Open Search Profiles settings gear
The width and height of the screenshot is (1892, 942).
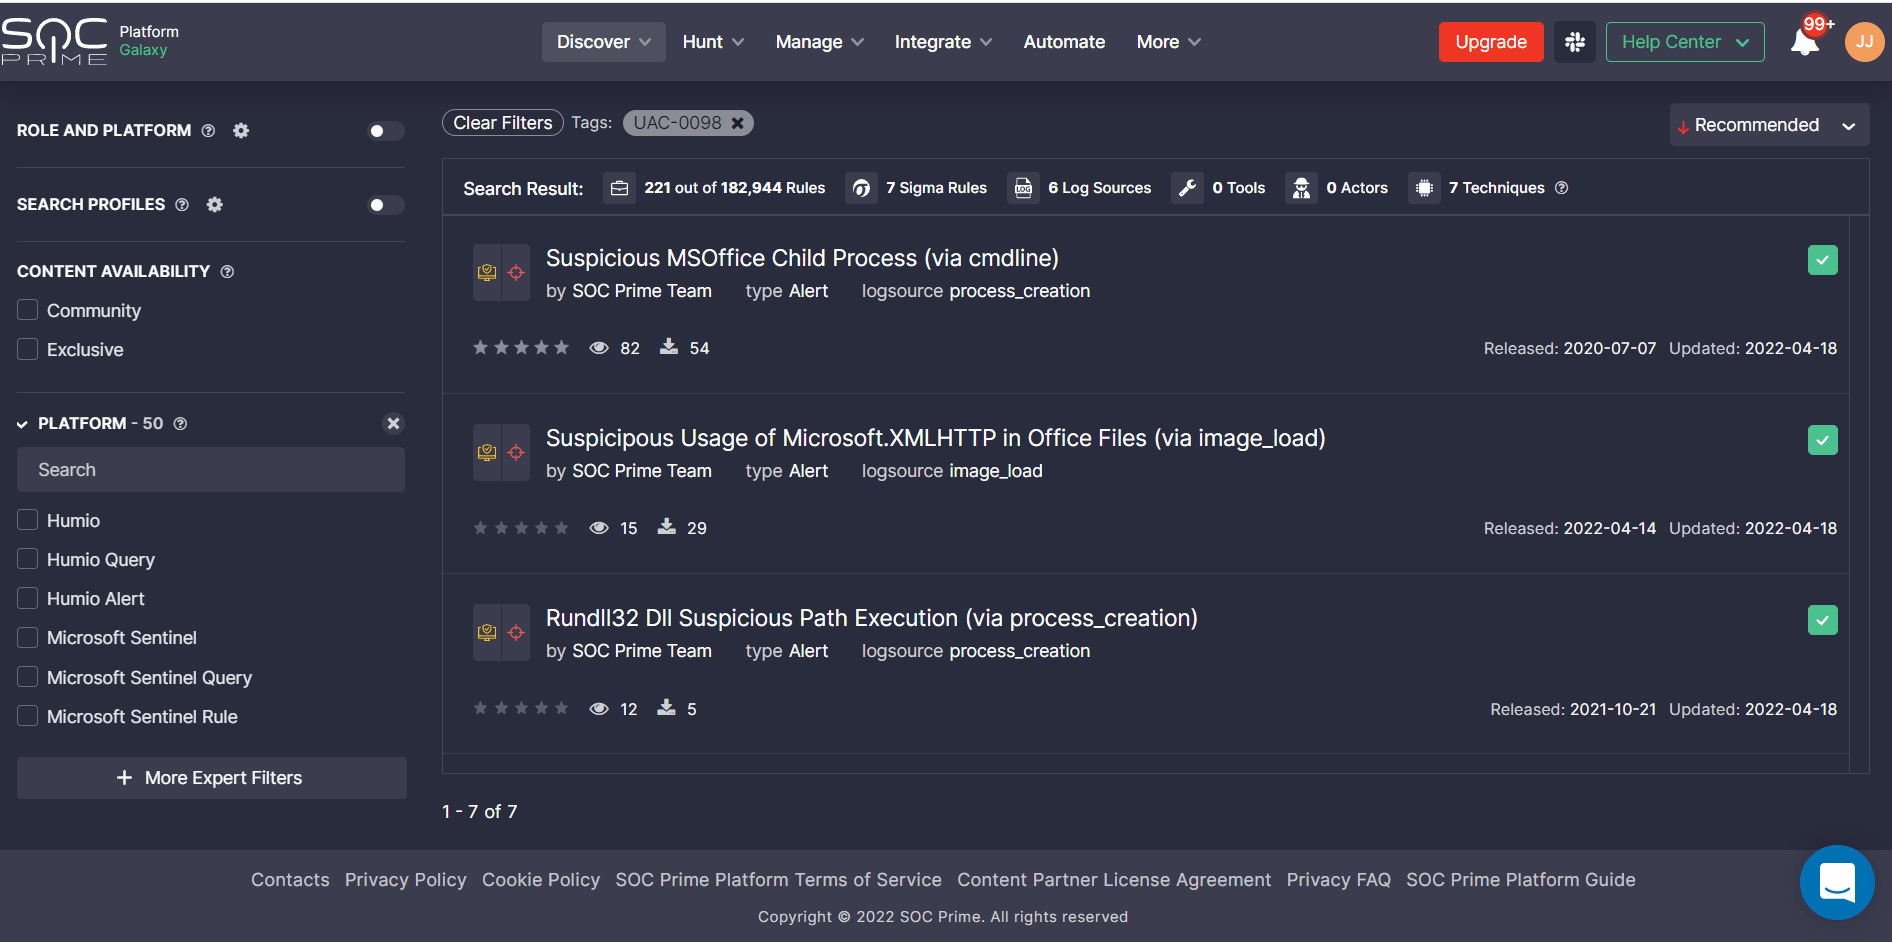tap(214, 205)
